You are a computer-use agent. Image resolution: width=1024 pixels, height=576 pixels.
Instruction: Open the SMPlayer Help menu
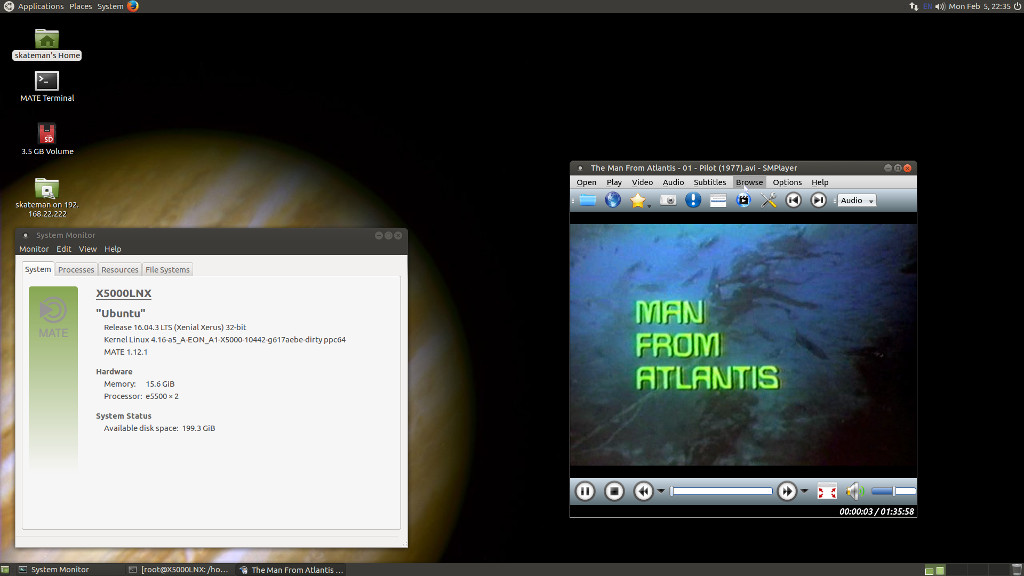tap(820, 182)
